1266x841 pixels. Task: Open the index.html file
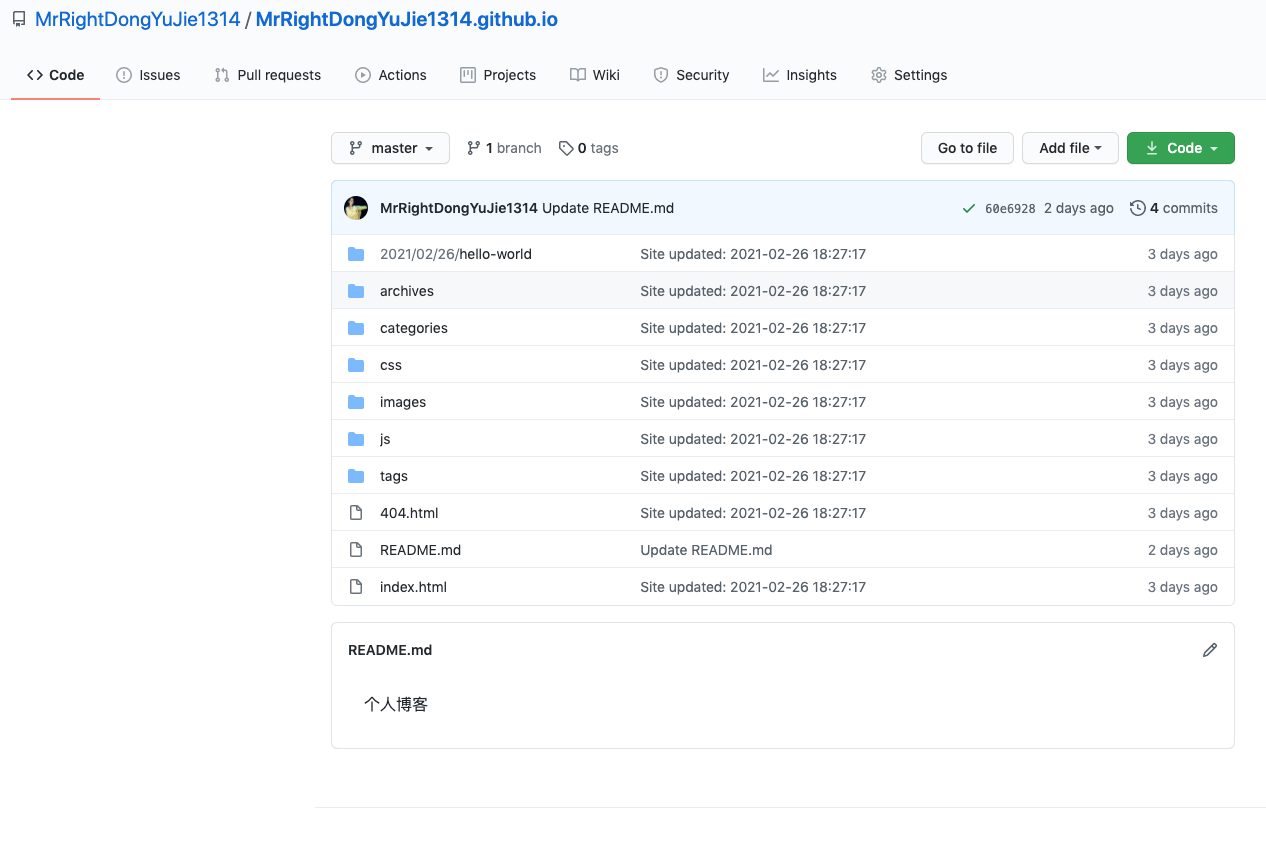pos(413,587)
